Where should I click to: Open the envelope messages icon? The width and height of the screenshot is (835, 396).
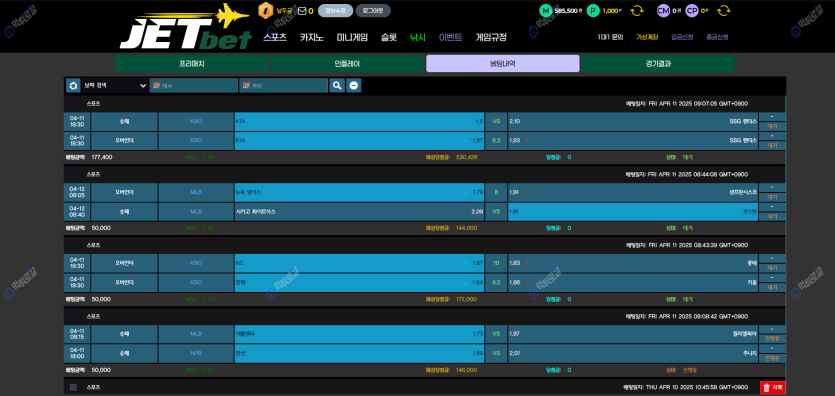(302, 11)
